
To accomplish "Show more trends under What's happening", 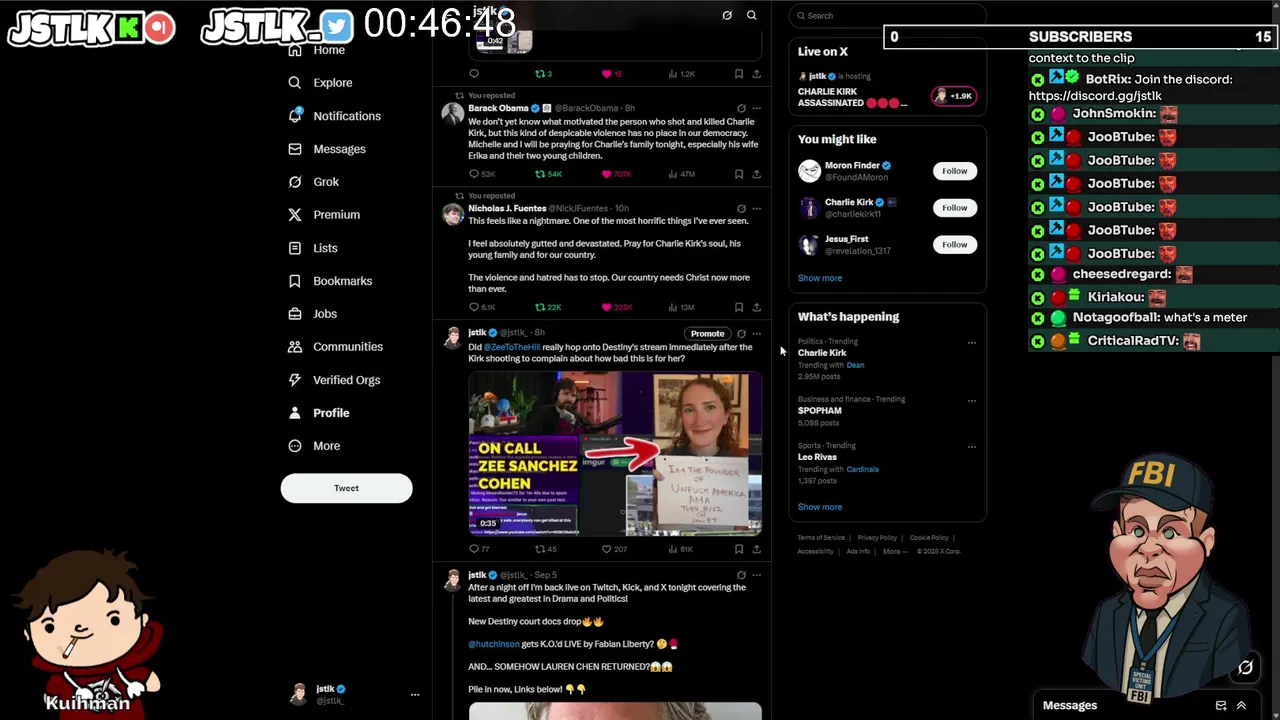I will [x=820, y=507].
